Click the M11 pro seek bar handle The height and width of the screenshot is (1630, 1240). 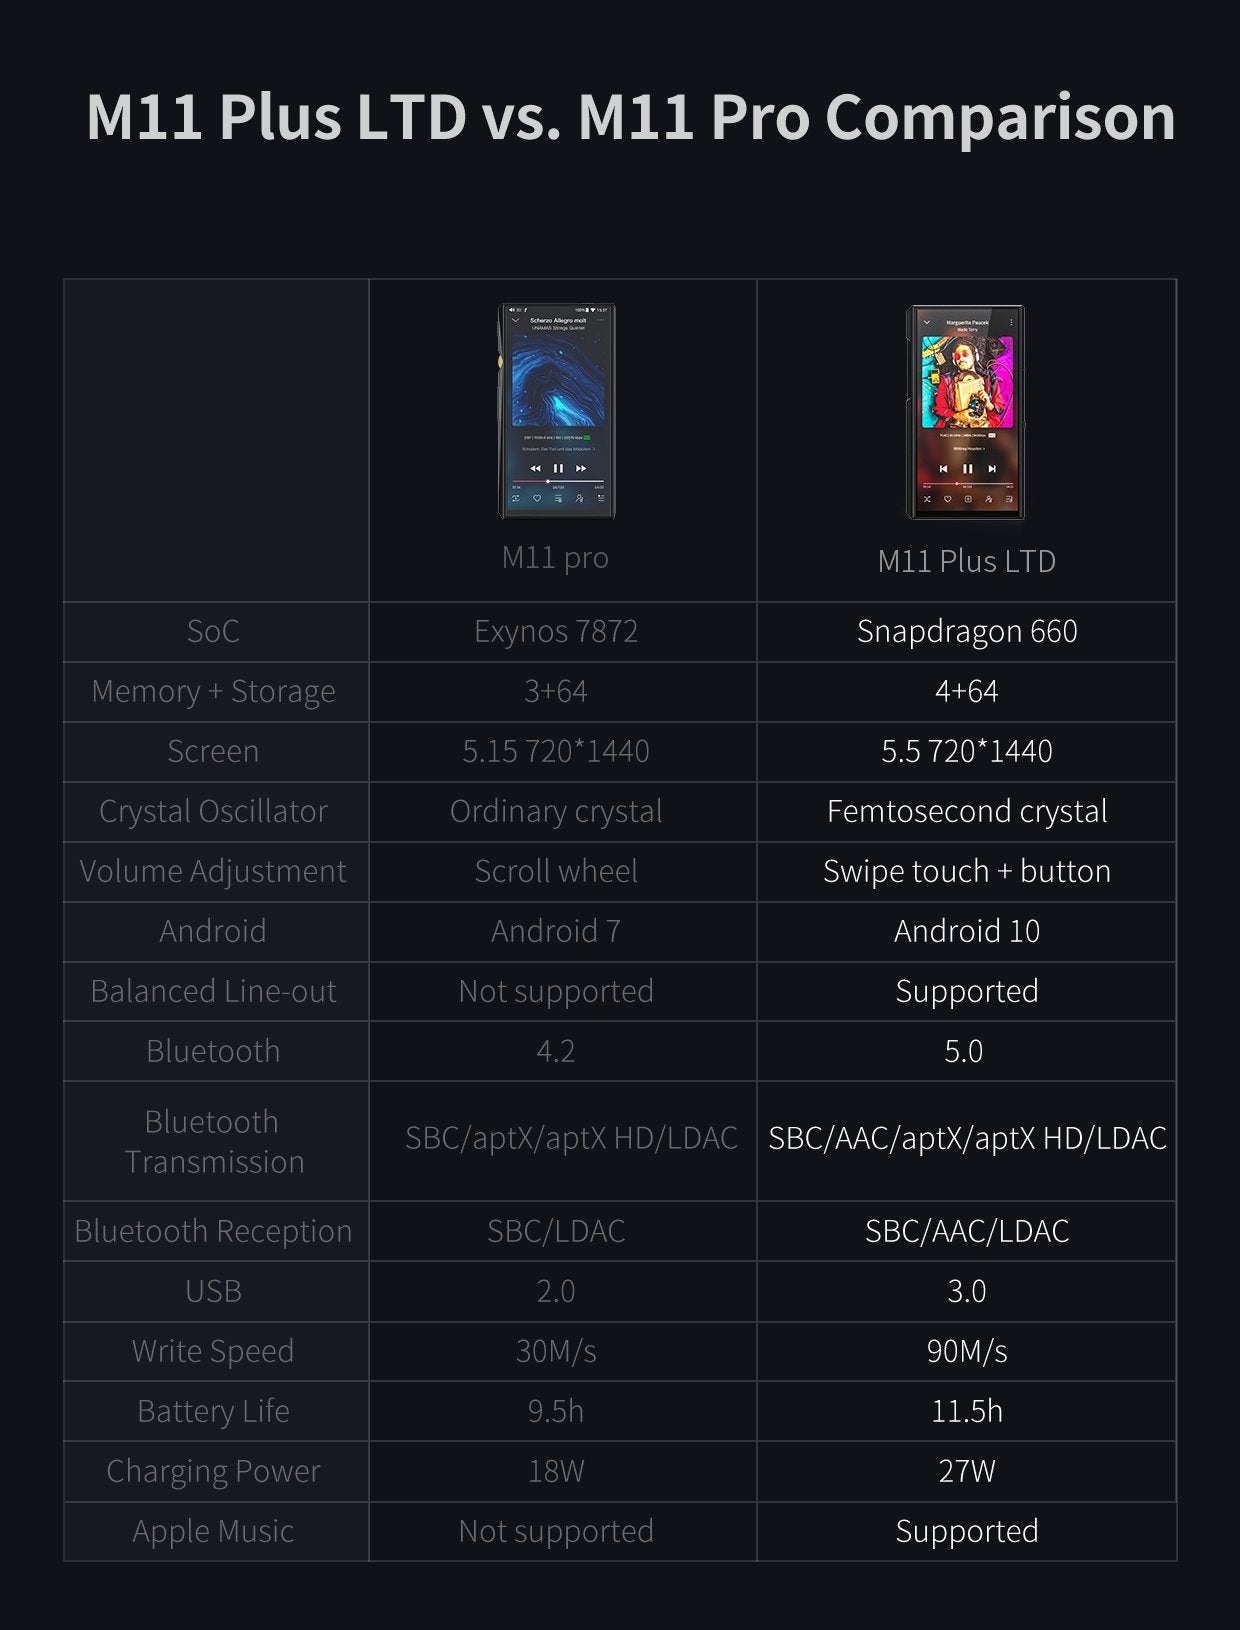pos(547,482)
